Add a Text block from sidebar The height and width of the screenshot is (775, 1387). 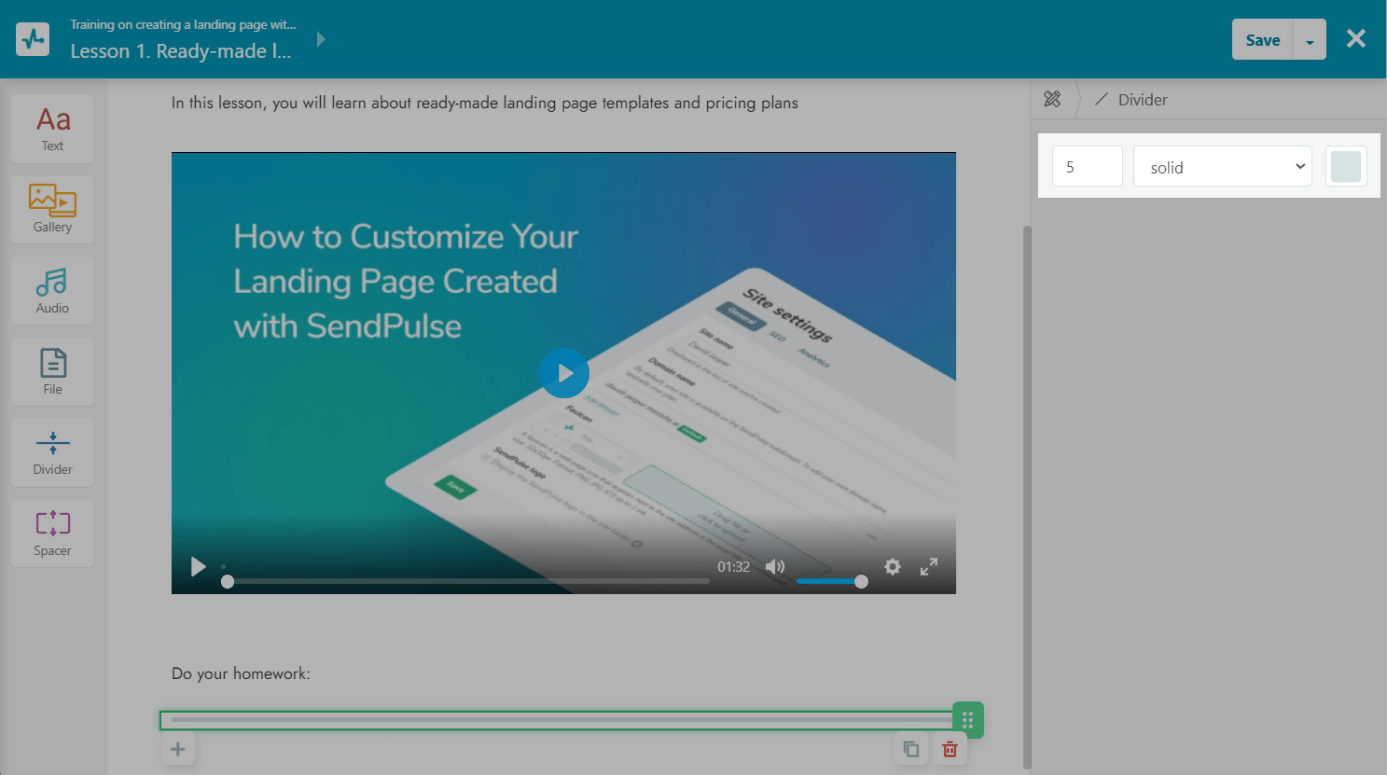[x=52, y=129]
